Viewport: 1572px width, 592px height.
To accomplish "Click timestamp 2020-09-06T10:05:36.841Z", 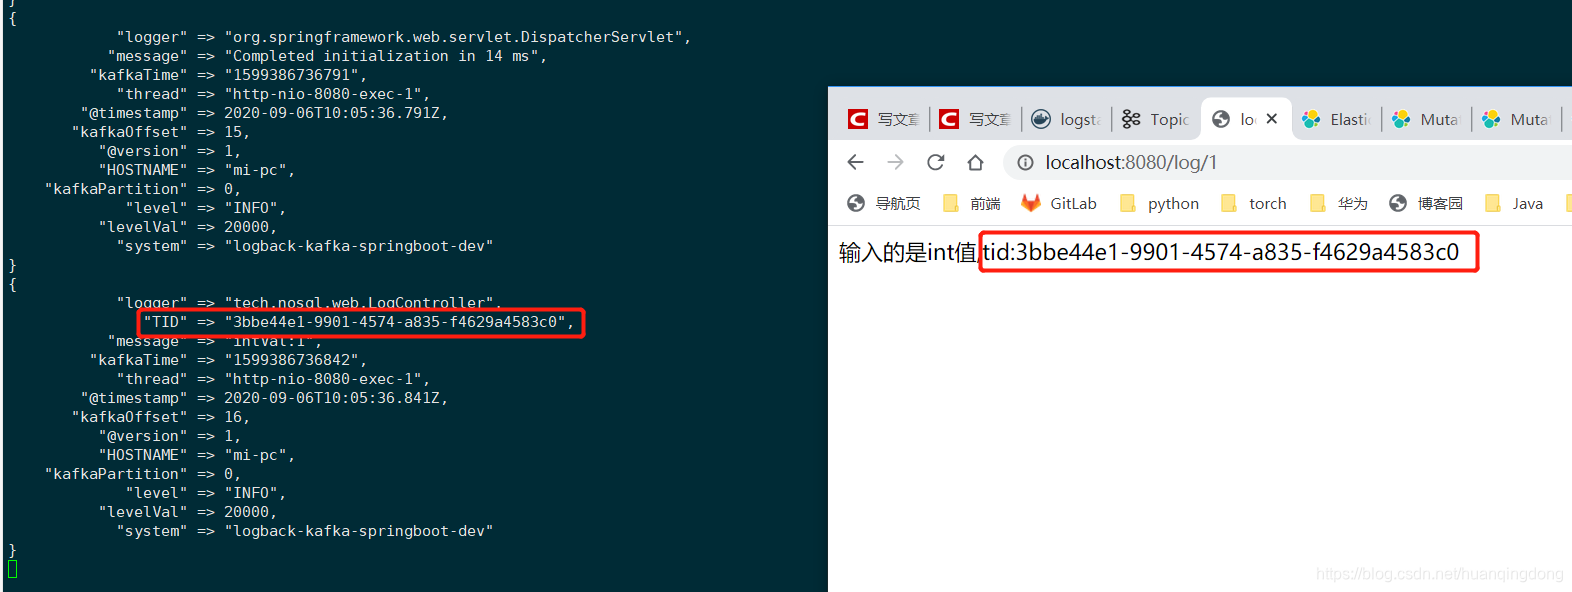I will pyautogui.click(x=332, y=398).
